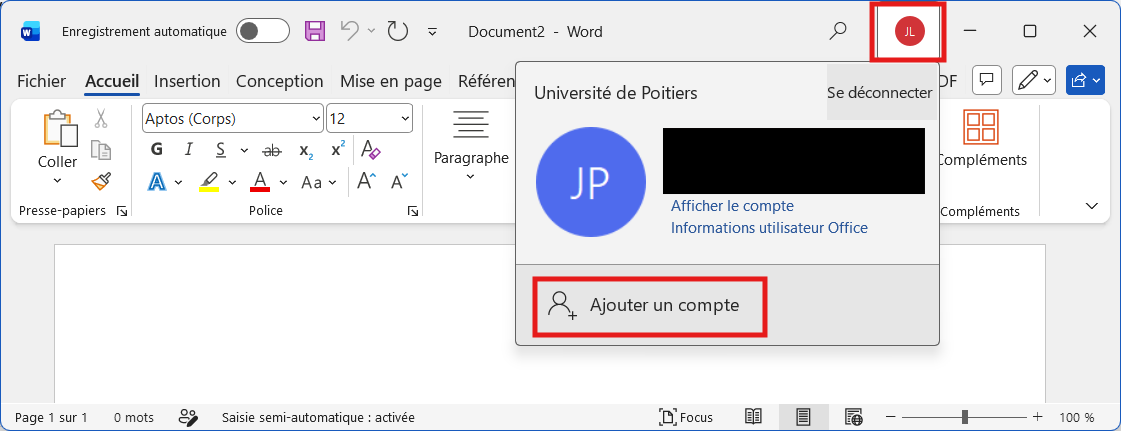Viewport: 1121px width, 431px height.
Task: Open the Informations utilisateur Office link
Action: [x=769, y=228]
